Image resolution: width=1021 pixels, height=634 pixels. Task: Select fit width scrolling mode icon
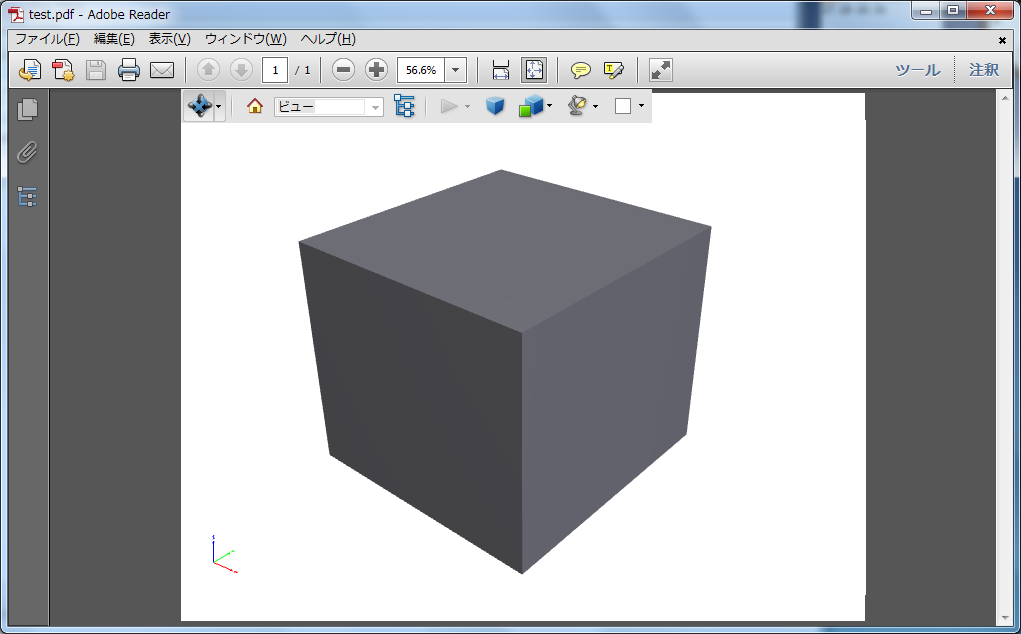pos(501,70)
